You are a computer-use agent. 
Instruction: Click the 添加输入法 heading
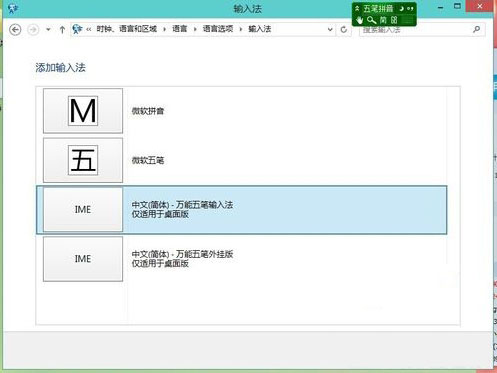click(60, 68)
